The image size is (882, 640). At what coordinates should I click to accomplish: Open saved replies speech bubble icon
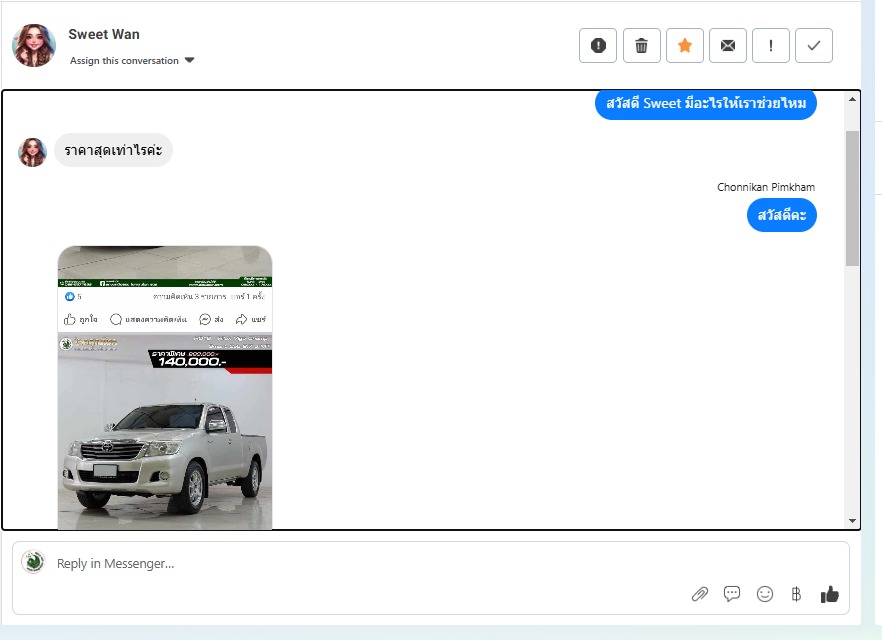[732, 594]
